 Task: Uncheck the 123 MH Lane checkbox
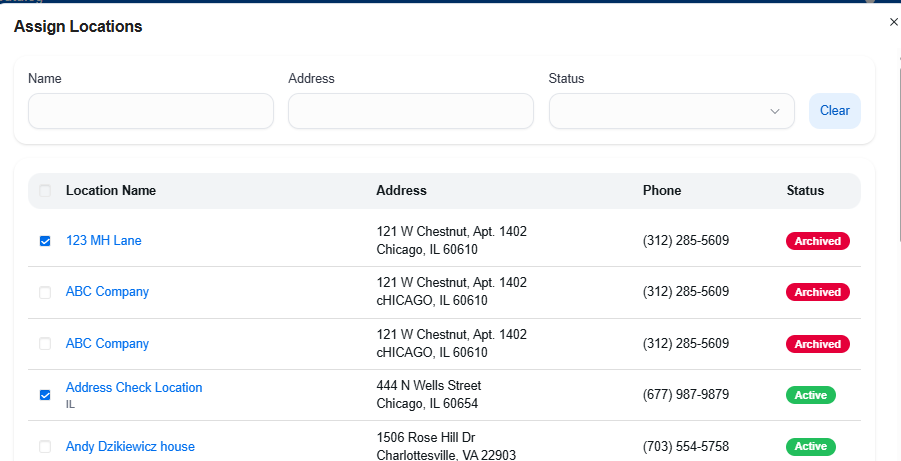tap(45, 241)
